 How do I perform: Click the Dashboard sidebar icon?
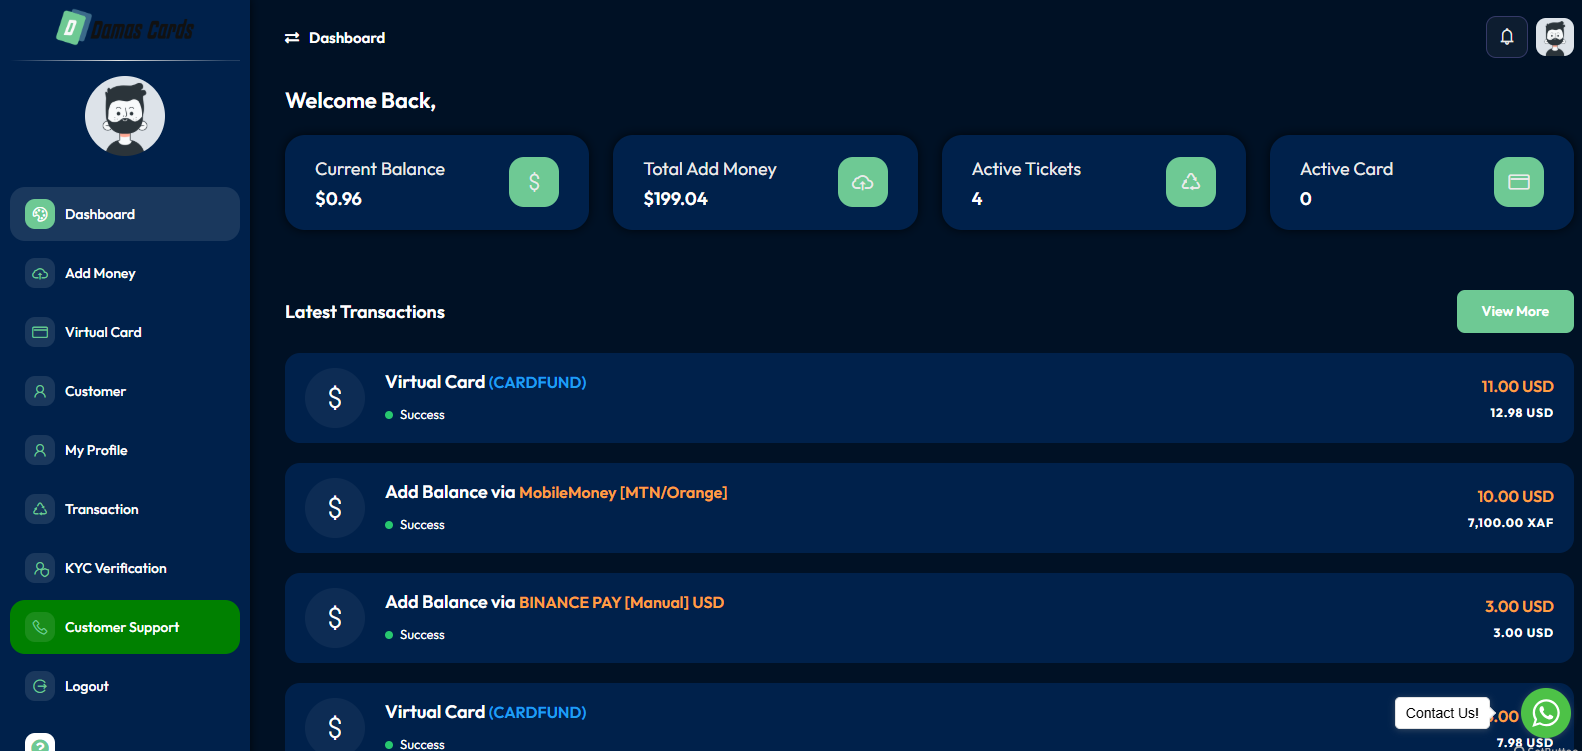tap(40, 214)
